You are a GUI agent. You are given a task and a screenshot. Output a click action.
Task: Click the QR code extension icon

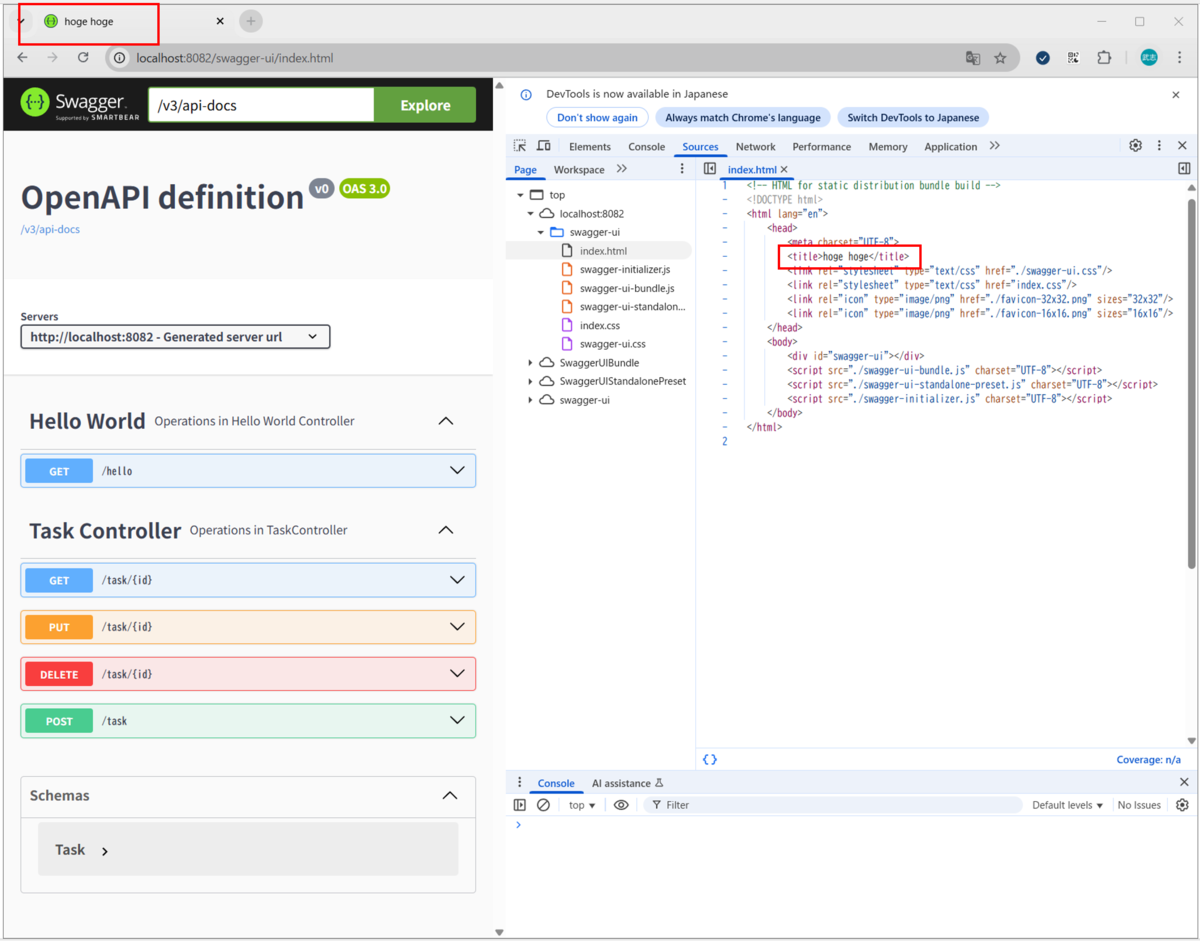(x=1073, y=58)
